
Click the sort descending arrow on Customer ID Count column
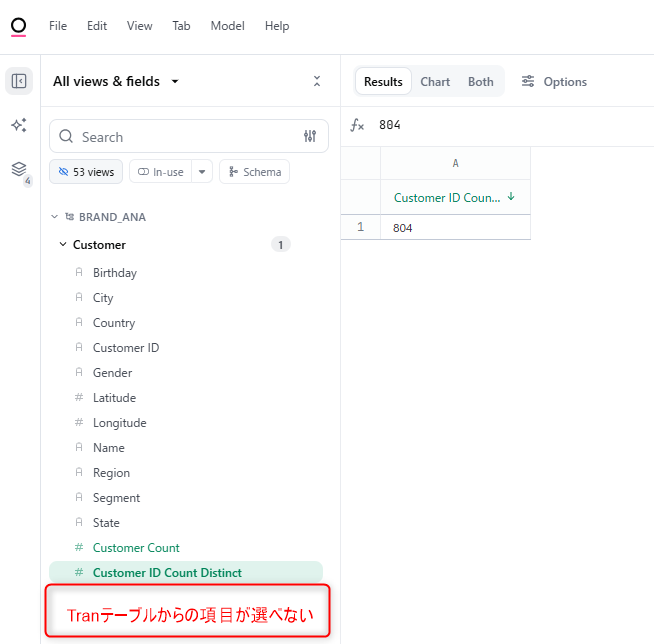click(x=511, y=196)
